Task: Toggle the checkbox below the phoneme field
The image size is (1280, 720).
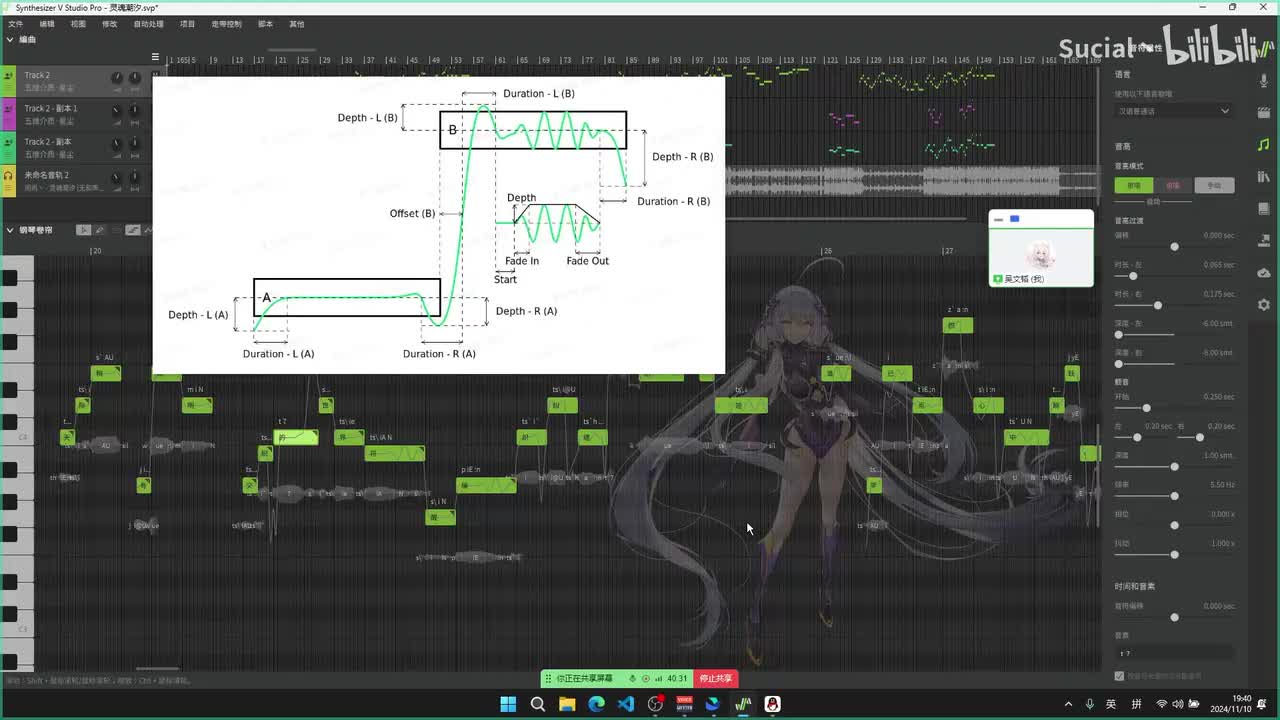Action: (x=1119, y=676)
